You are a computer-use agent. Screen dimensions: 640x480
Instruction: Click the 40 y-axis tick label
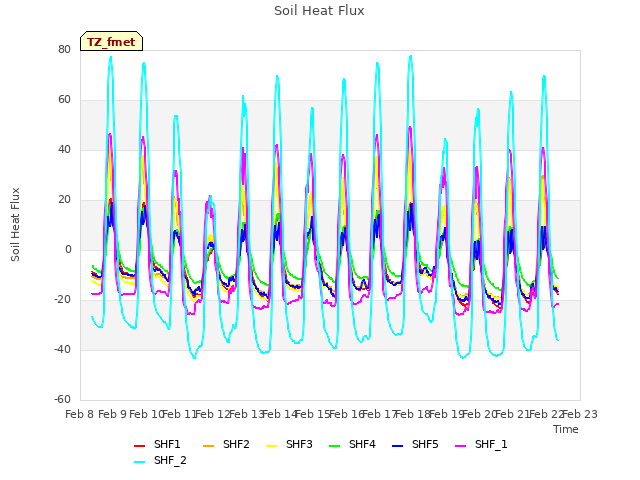[x=64, y=149]
